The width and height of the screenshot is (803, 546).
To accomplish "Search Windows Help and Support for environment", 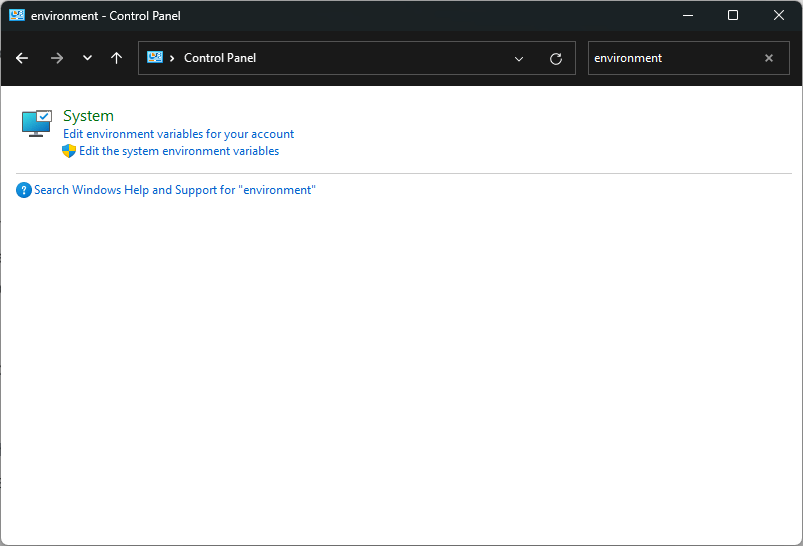I will pyautogui.click(x=175, y=190).
